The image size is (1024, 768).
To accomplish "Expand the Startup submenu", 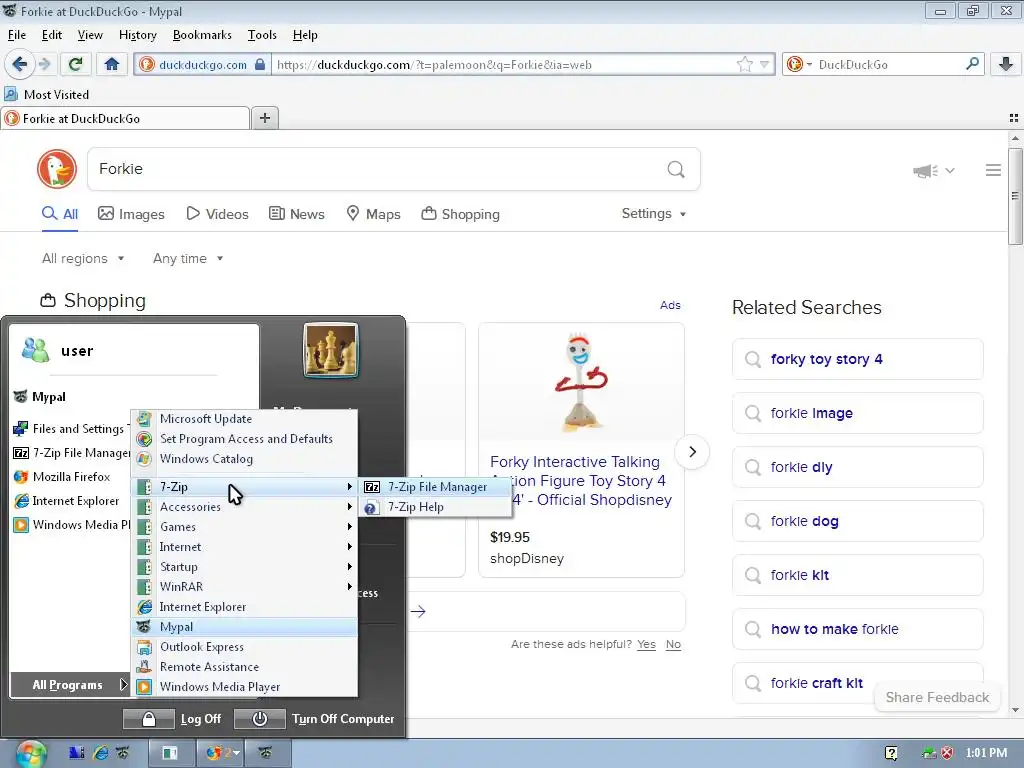I will tap(245, 567).
